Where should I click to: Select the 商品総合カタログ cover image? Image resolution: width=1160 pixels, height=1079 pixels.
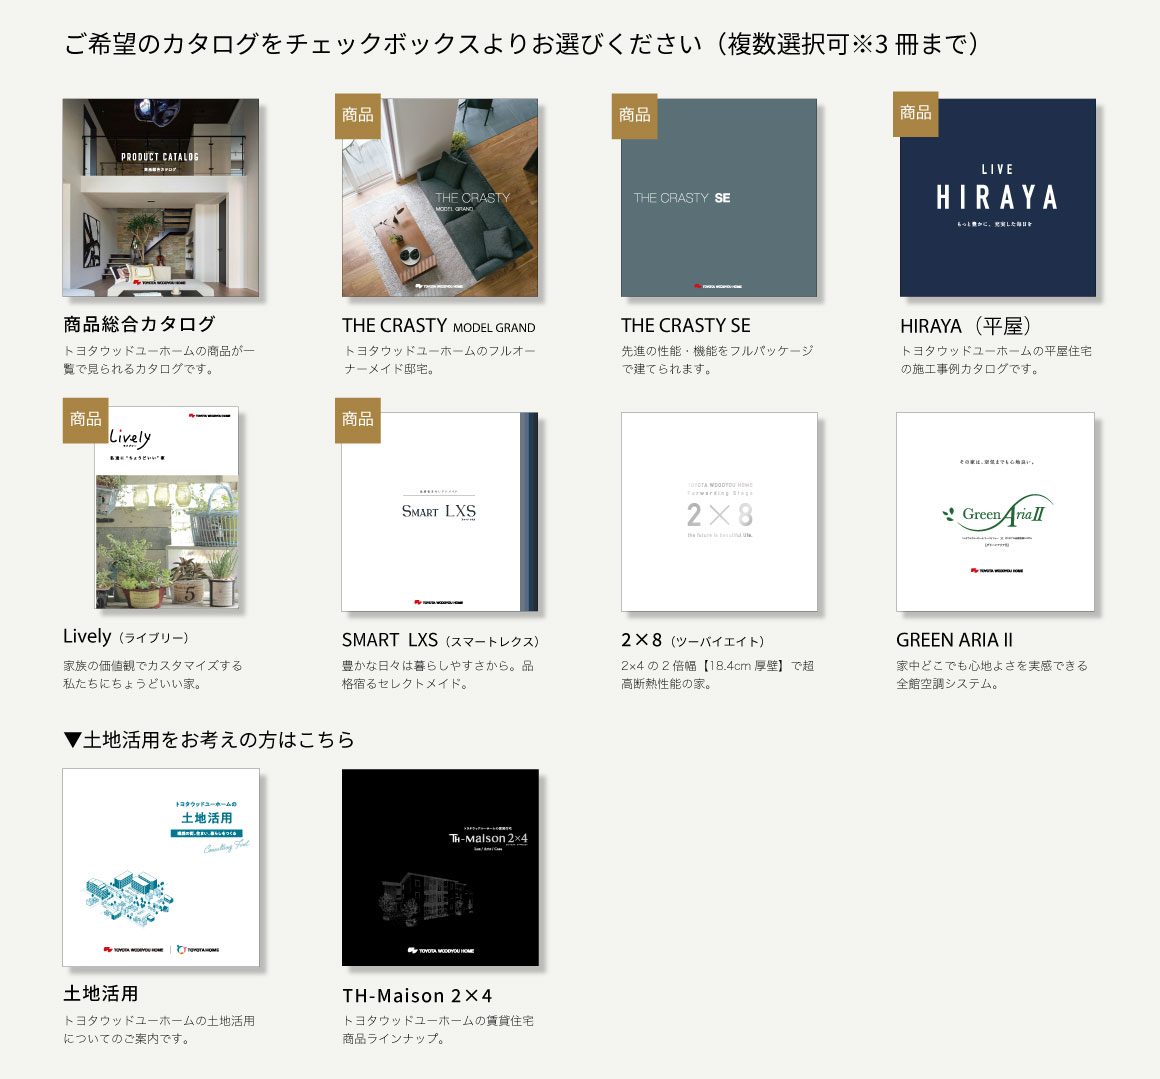click(161, 197)
